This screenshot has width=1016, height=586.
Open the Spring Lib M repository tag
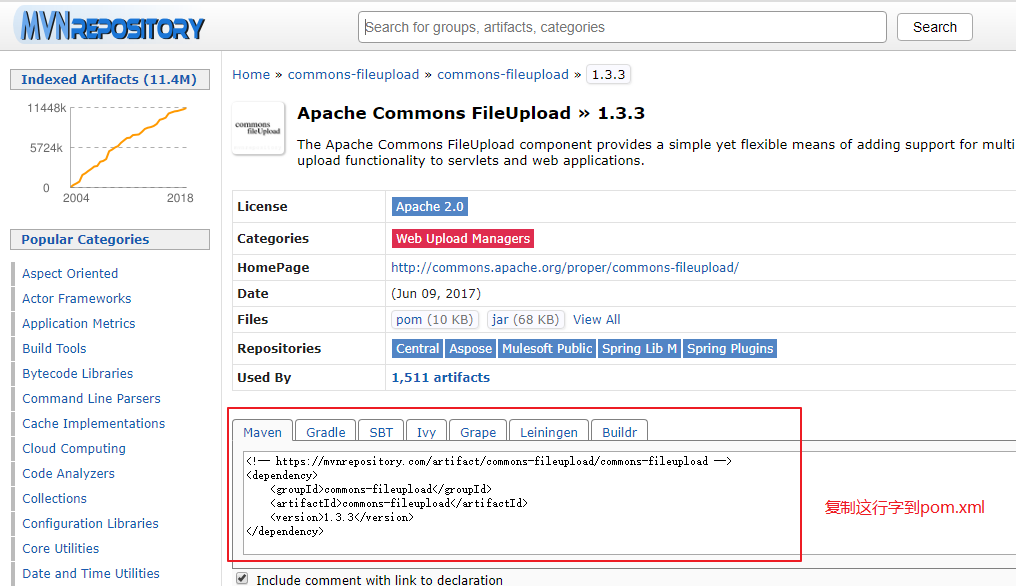(x=639, y=349)
